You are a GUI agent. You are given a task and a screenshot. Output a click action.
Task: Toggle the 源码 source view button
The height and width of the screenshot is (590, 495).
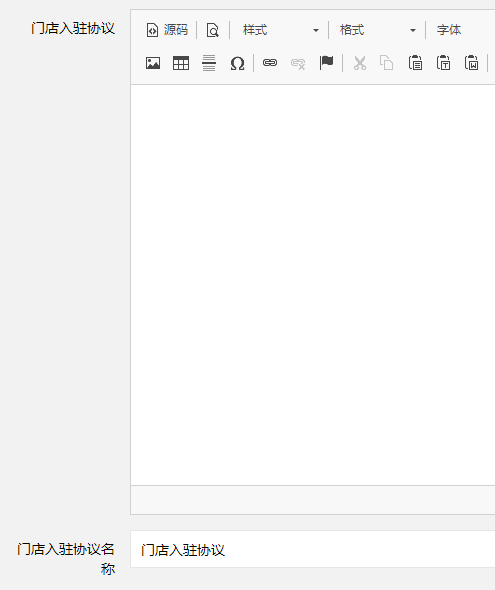(167, 30)
